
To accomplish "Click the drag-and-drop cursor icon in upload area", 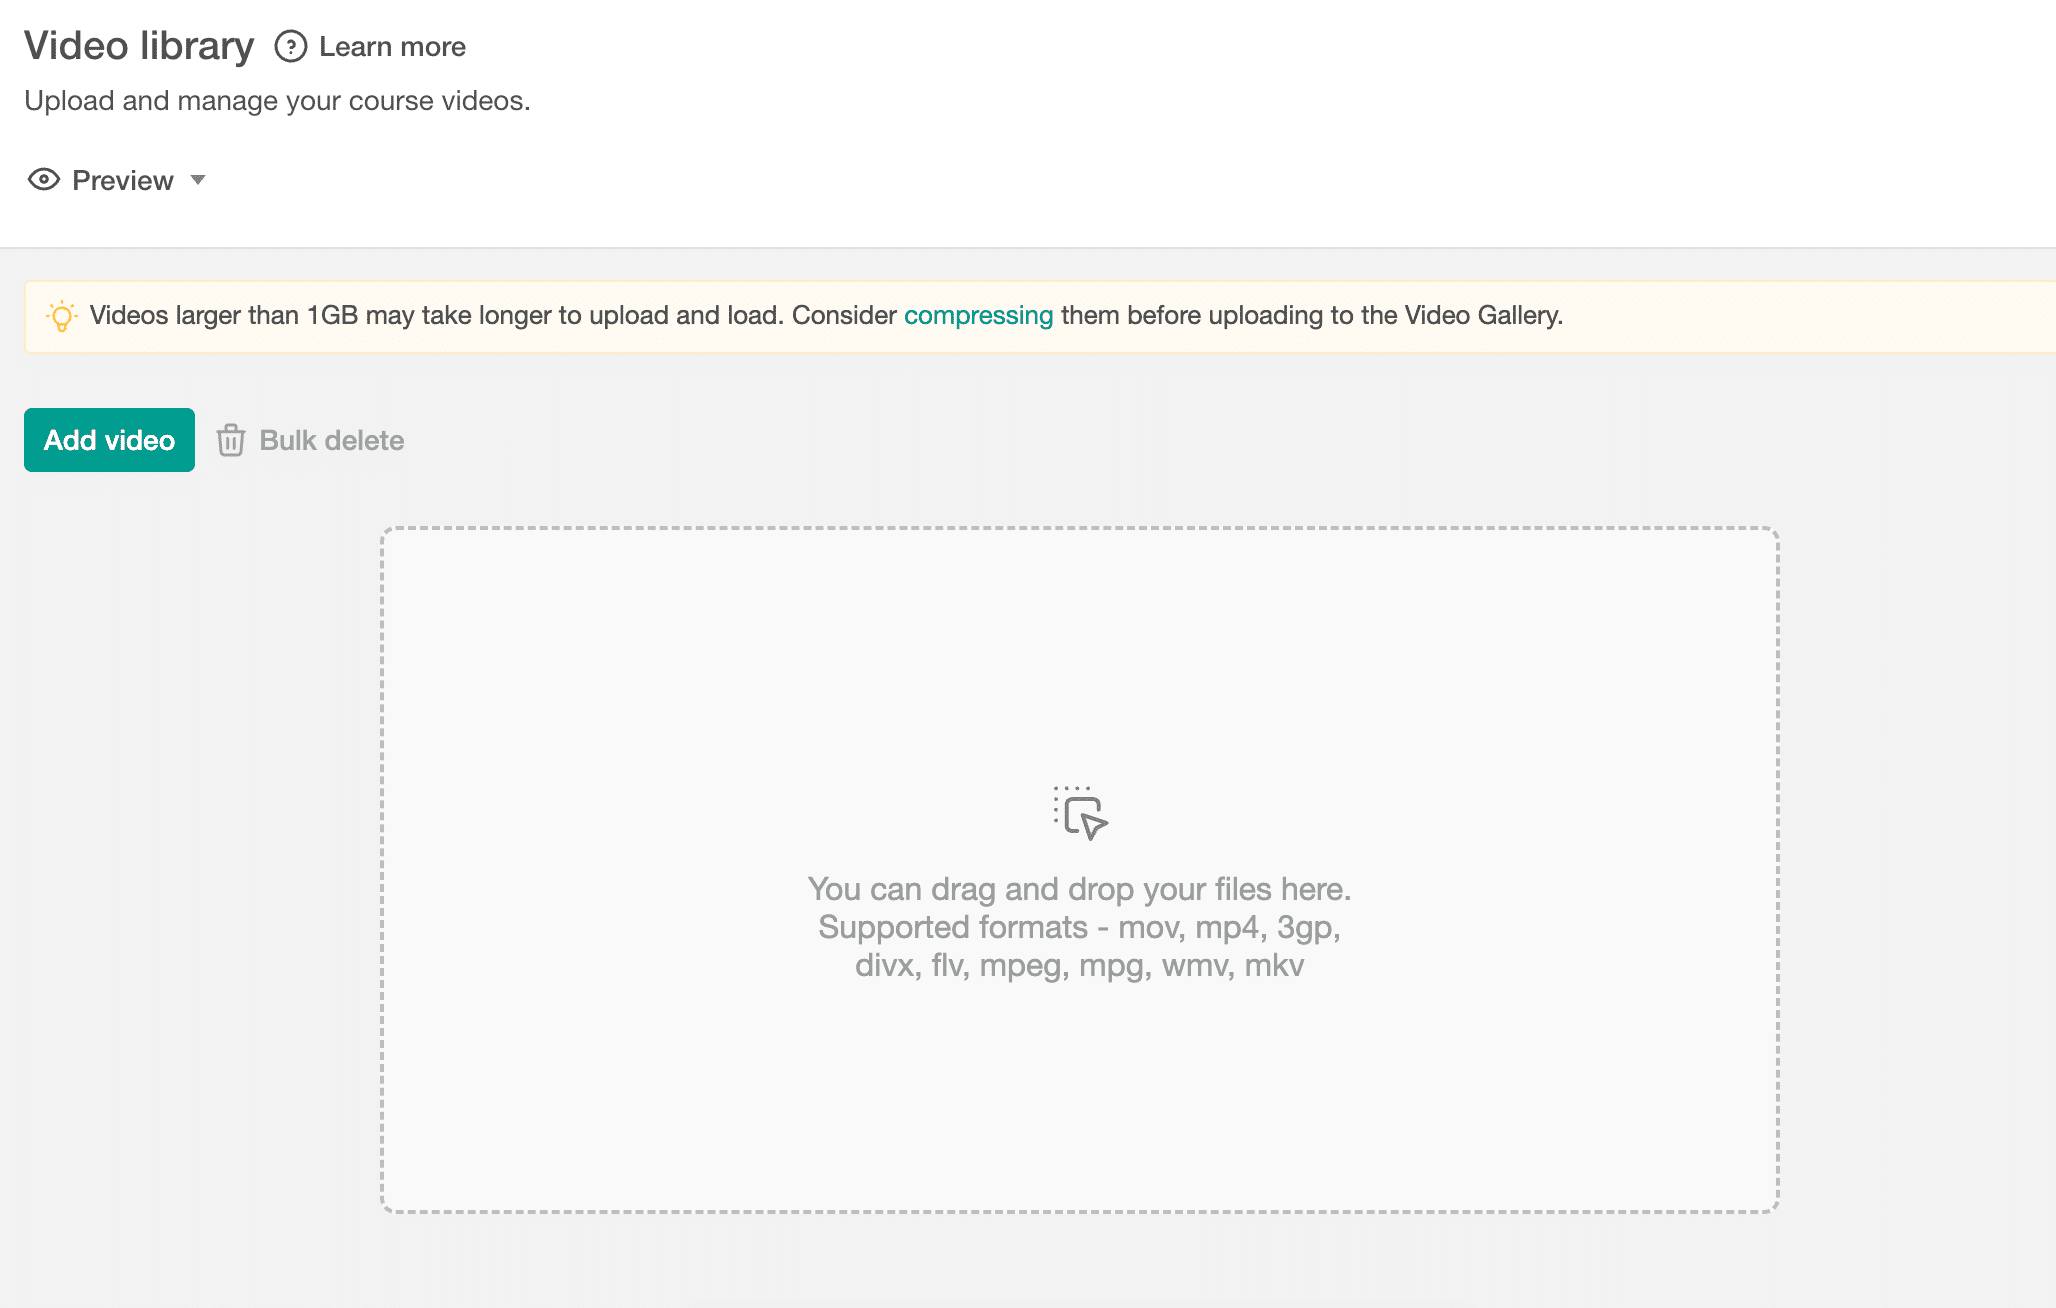I will click(x=1078, y=813).
